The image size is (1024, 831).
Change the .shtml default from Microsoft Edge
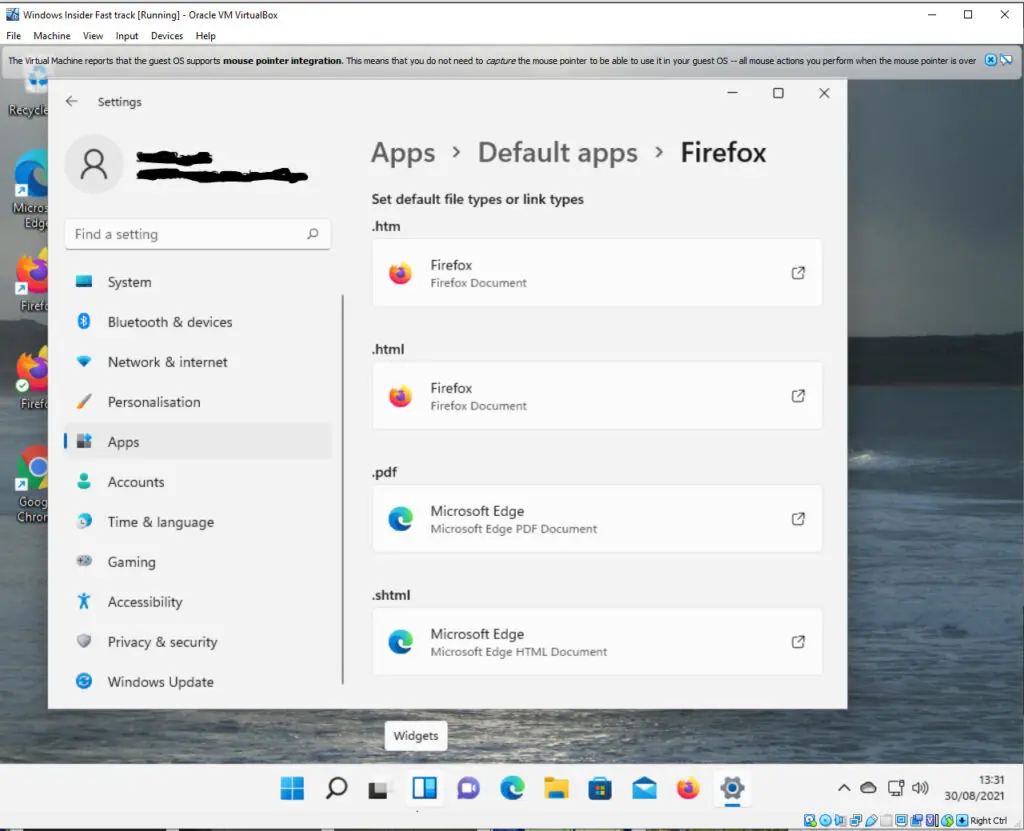tap(597, 642)
